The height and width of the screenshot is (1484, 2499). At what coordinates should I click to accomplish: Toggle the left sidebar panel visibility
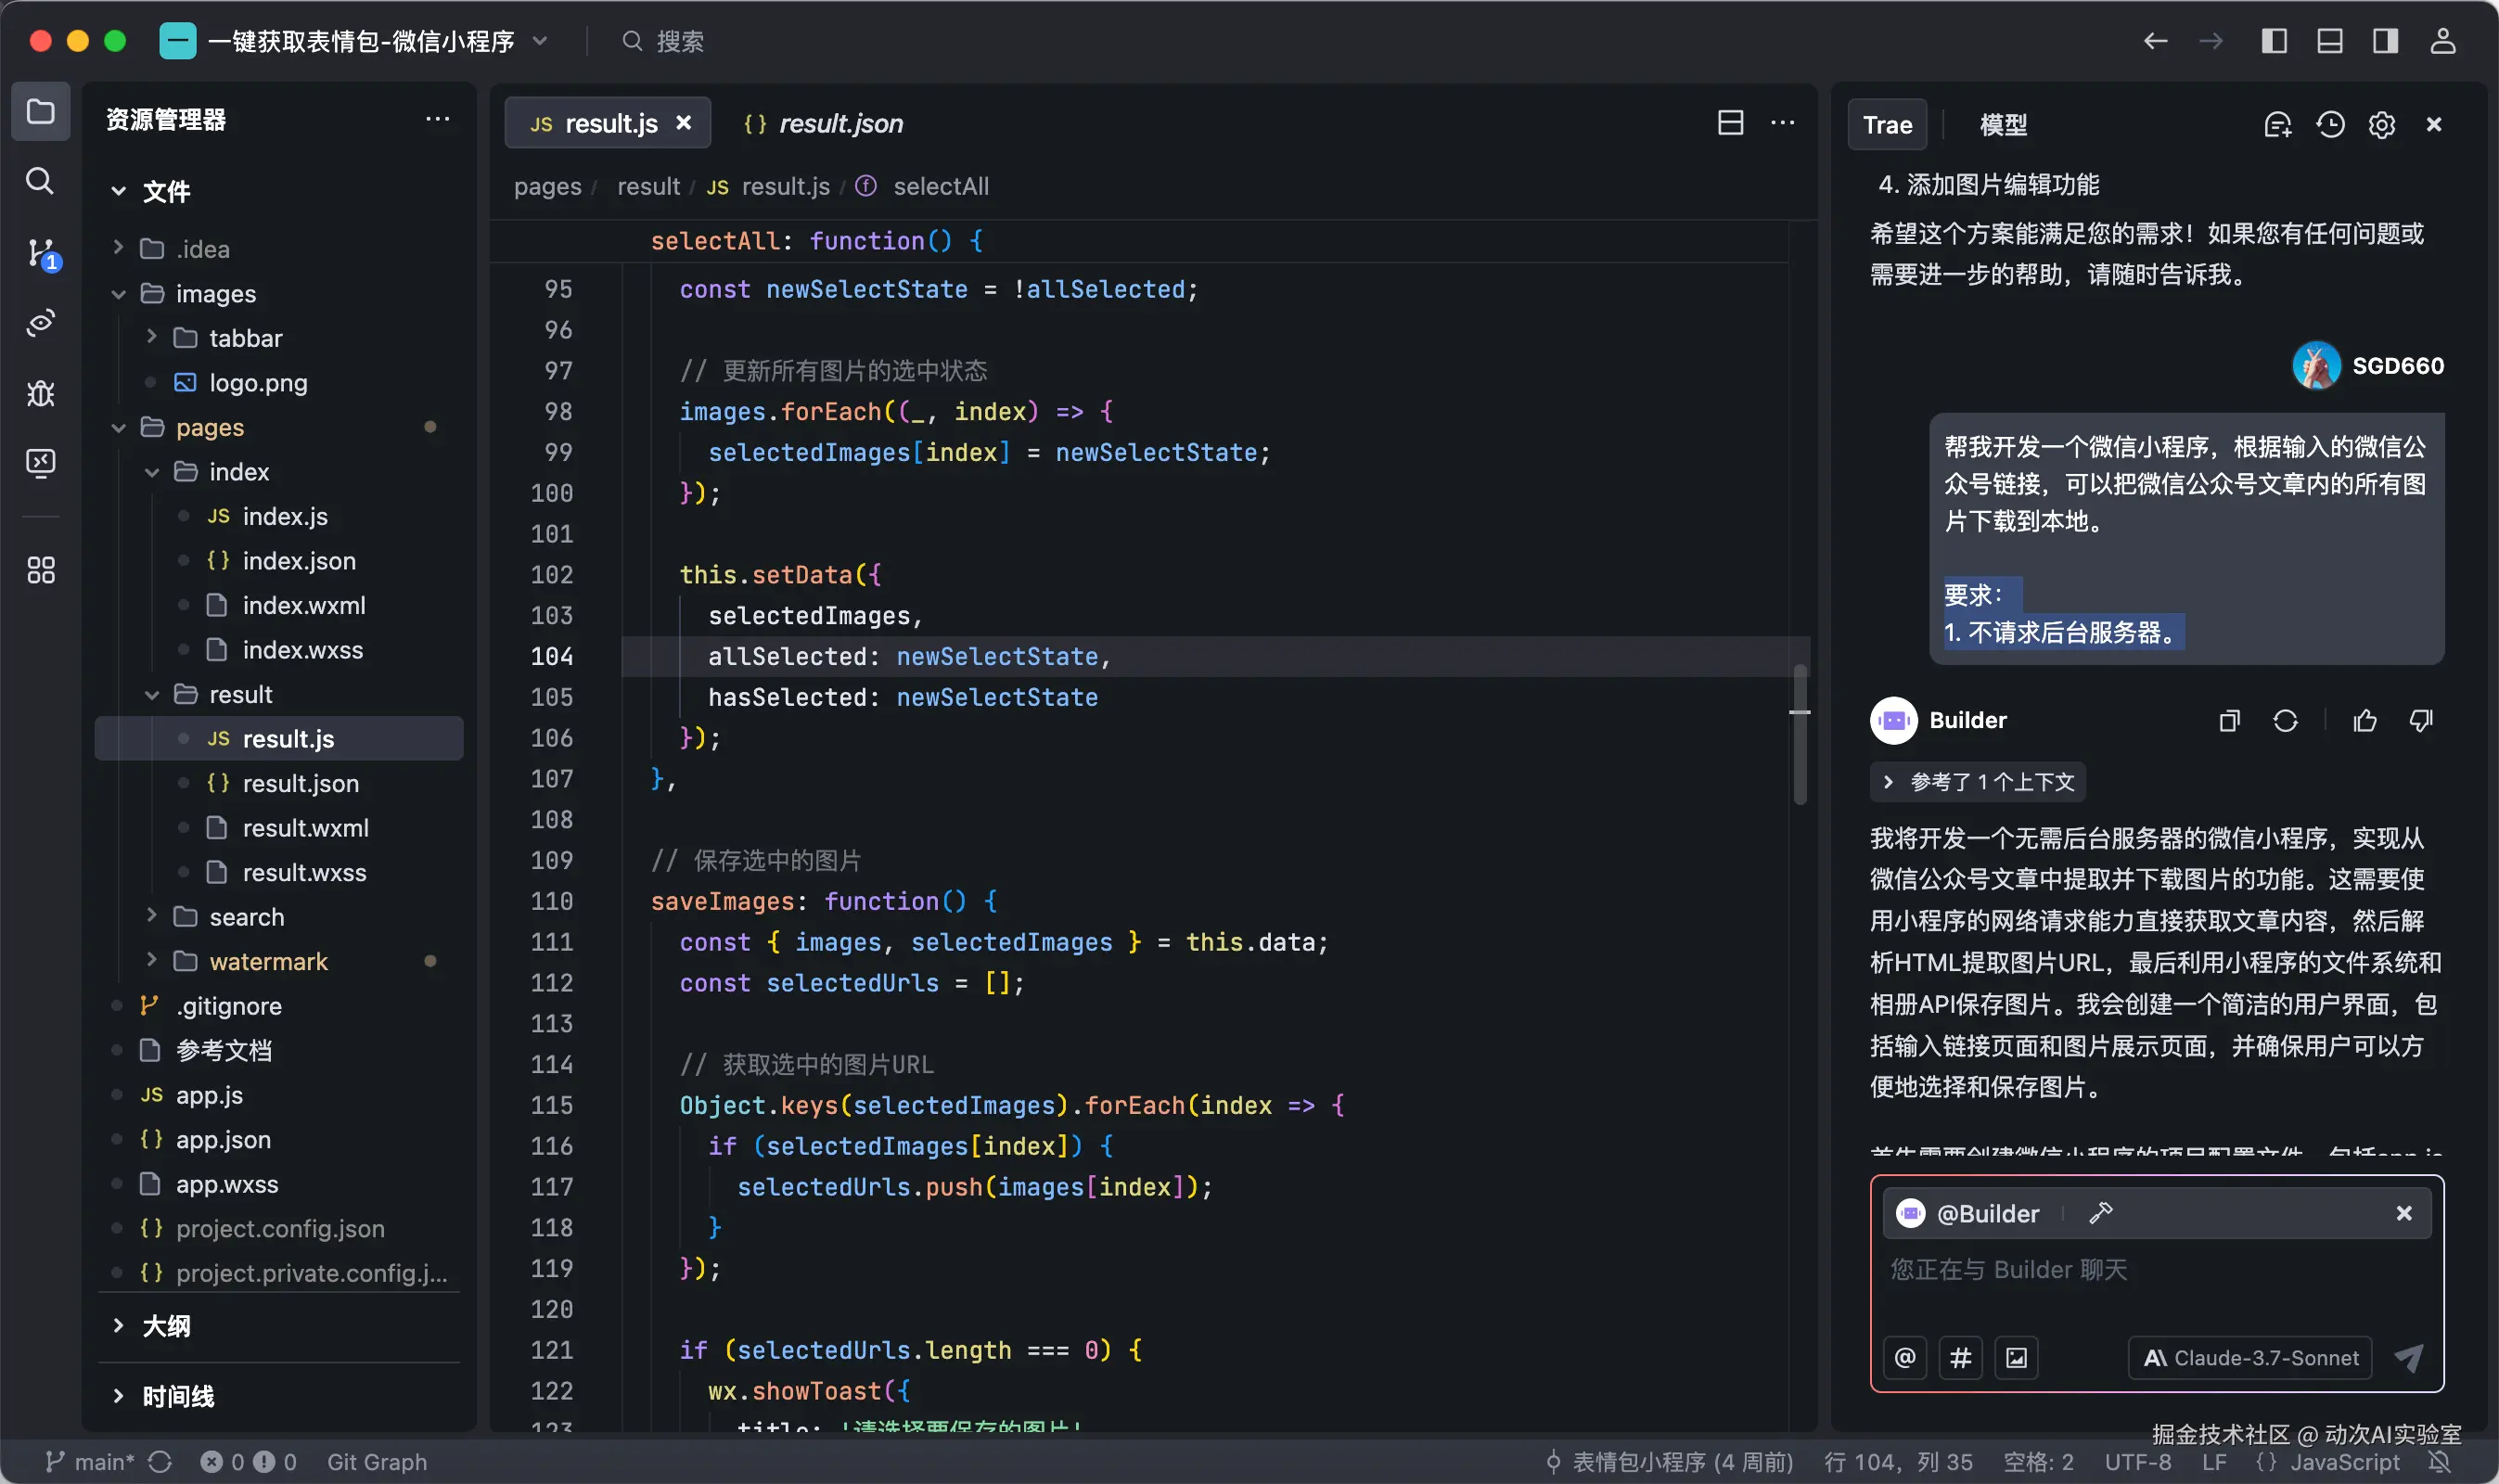pyautogui.click(x=2274, y=41)
